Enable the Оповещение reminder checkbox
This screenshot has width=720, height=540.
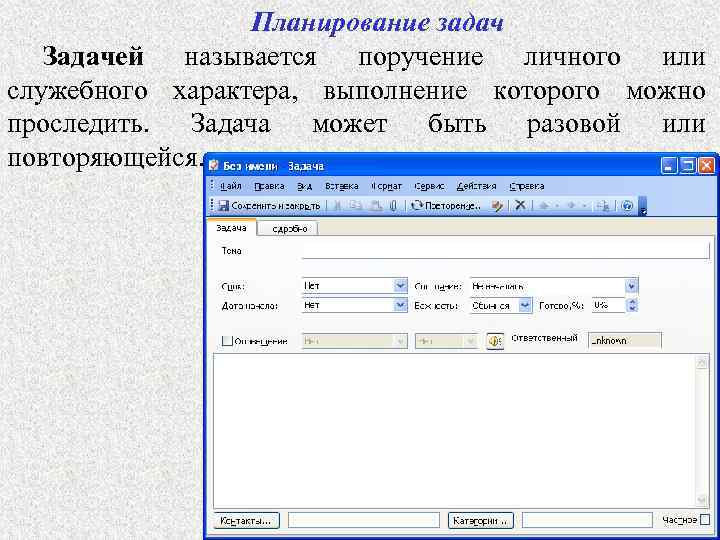[x=227, y=341]
